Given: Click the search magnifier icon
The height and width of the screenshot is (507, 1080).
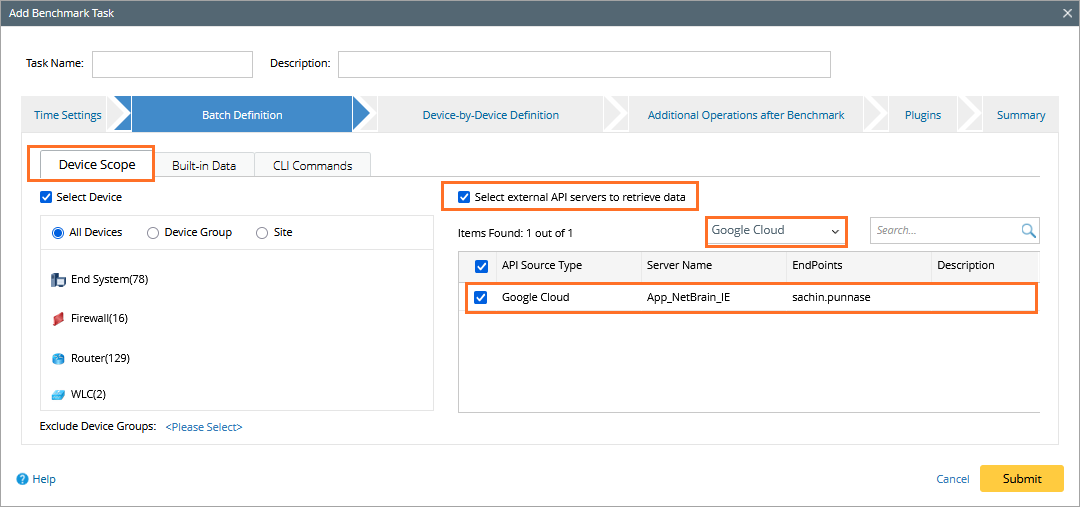Looking at the screenshot, I should tap(1028, 231).
